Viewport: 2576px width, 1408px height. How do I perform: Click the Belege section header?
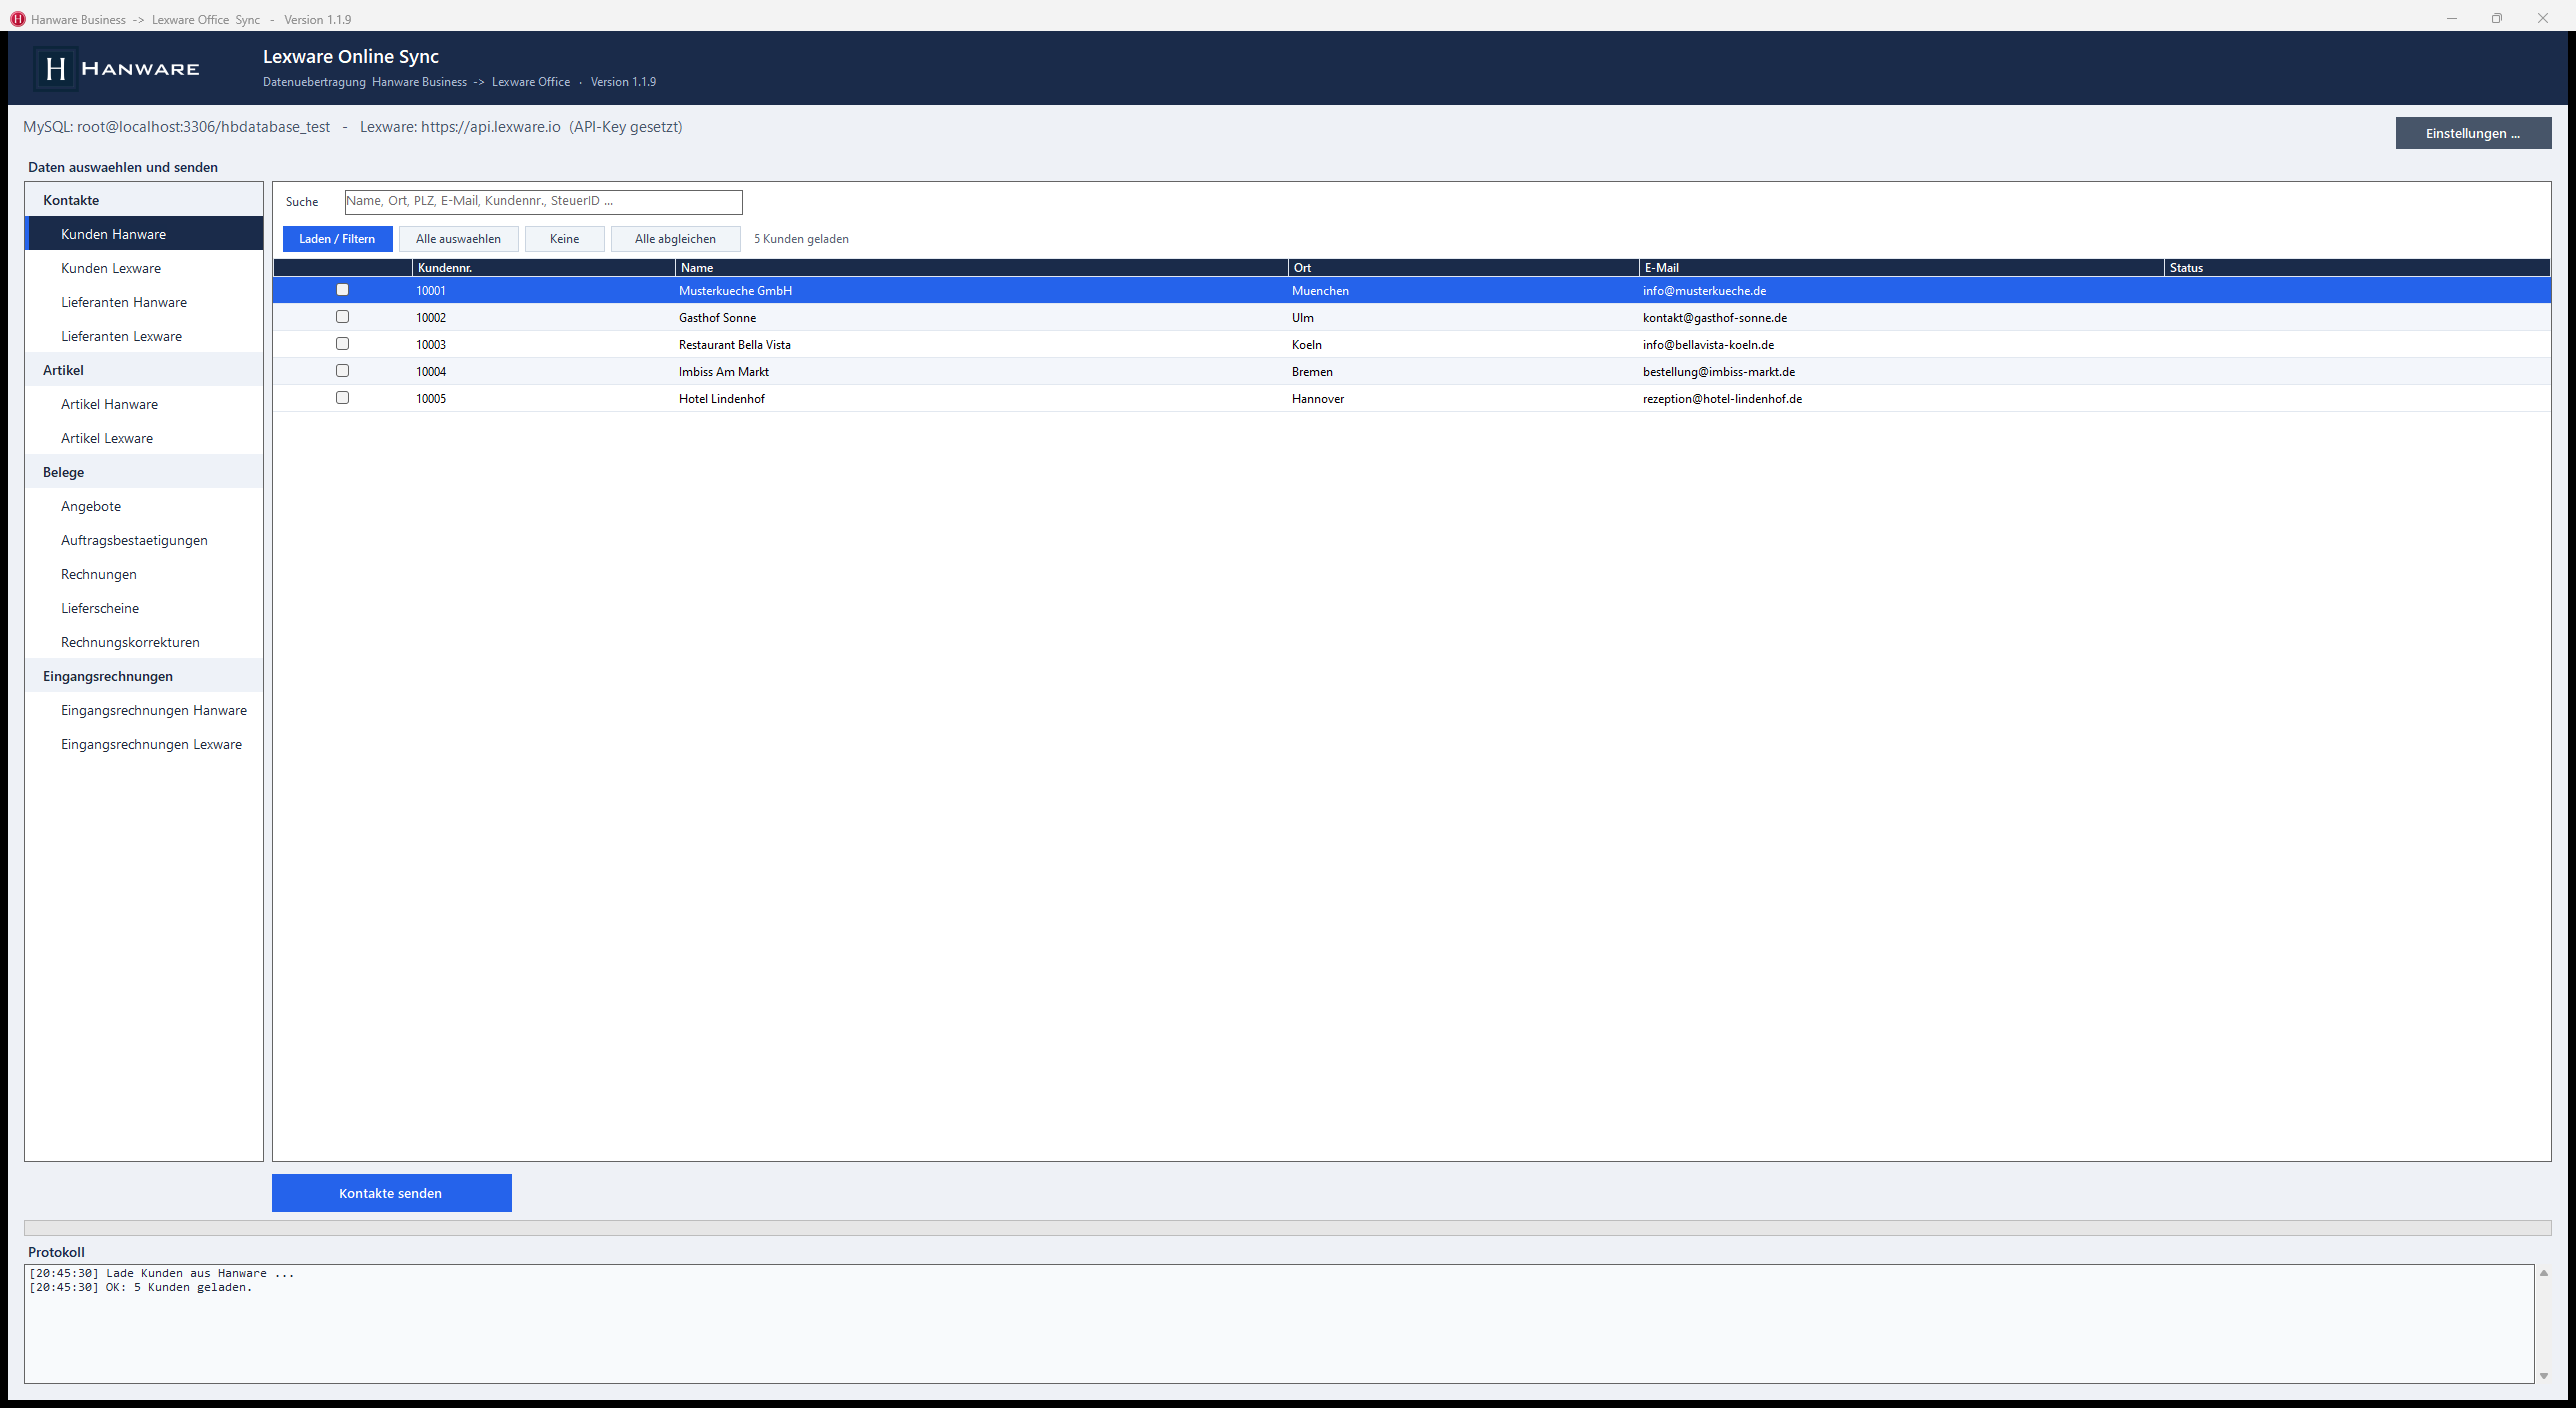click(x=144, y=472)
